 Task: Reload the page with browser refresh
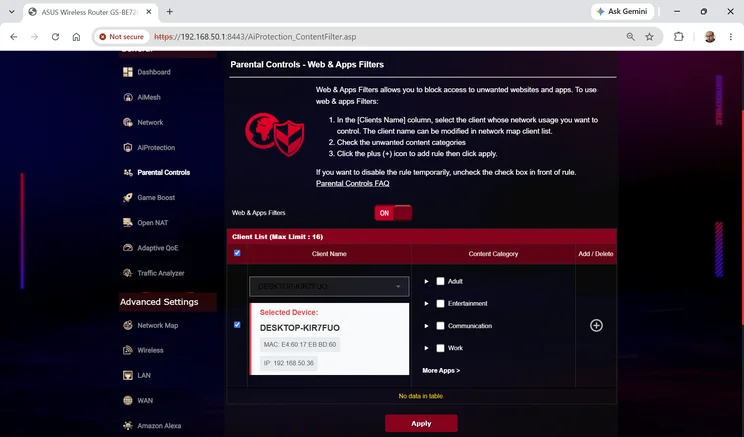(x=55, y=37)
